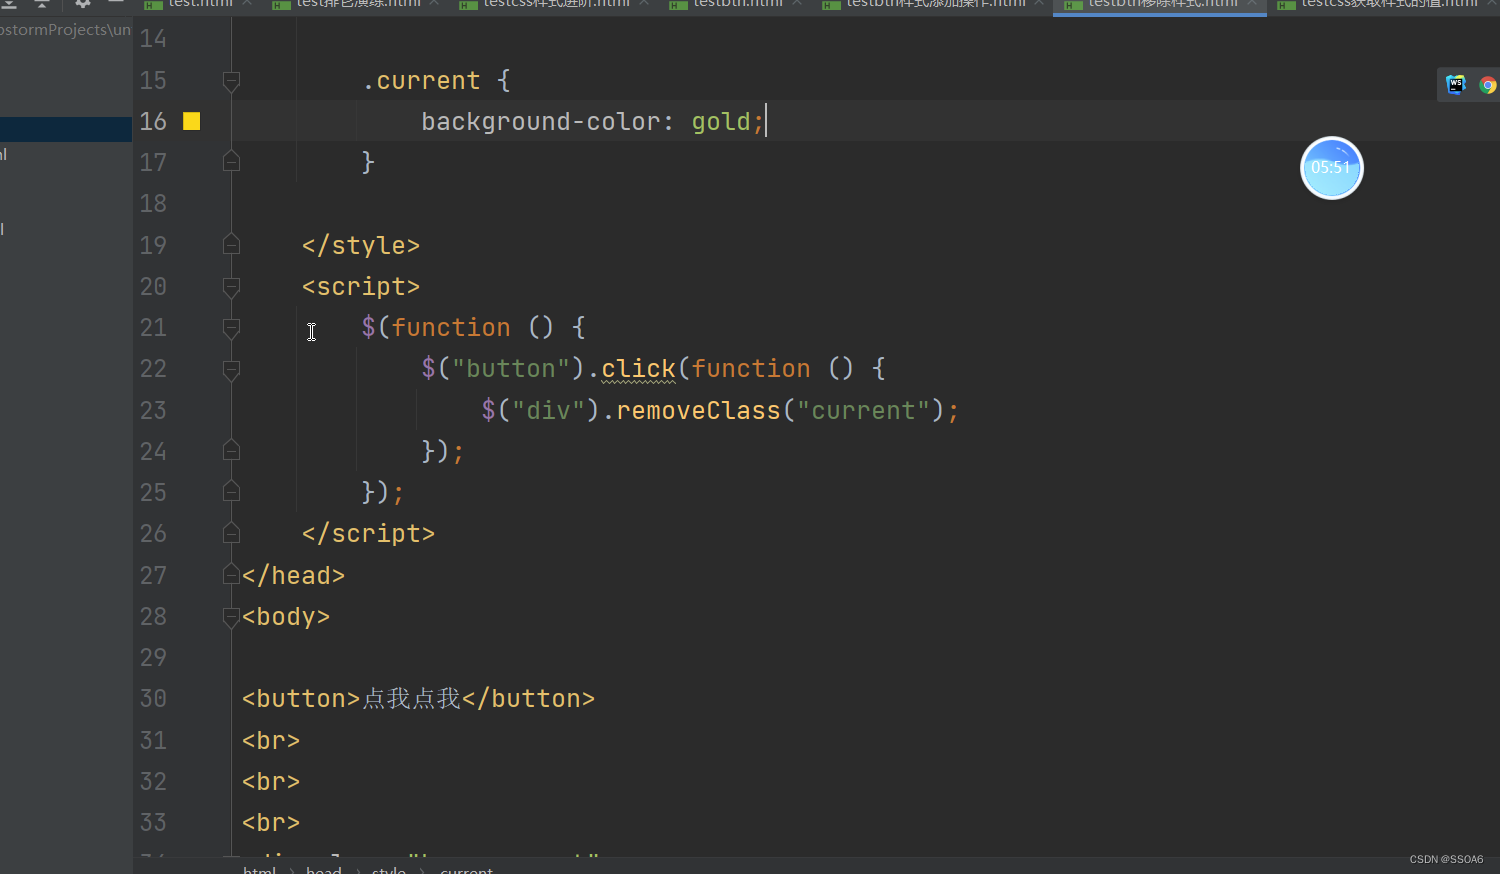1500x874 pixels.
Task: Open the testbtn.html editor tab
Action: [736, 5]
